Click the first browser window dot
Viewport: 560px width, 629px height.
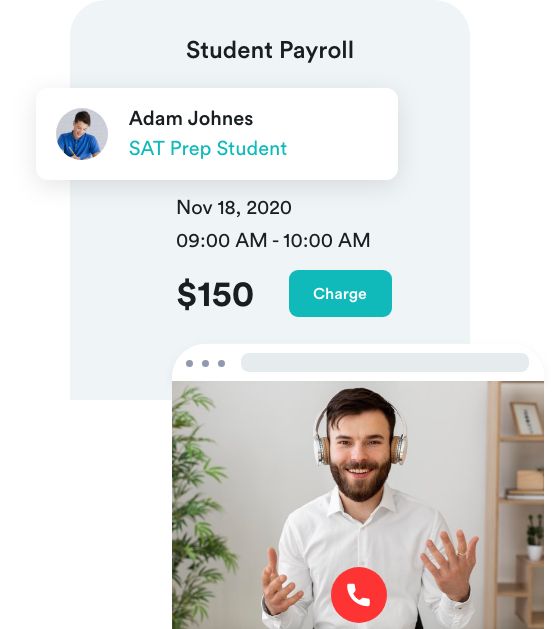pyautogui.click(x=190, y=363)
